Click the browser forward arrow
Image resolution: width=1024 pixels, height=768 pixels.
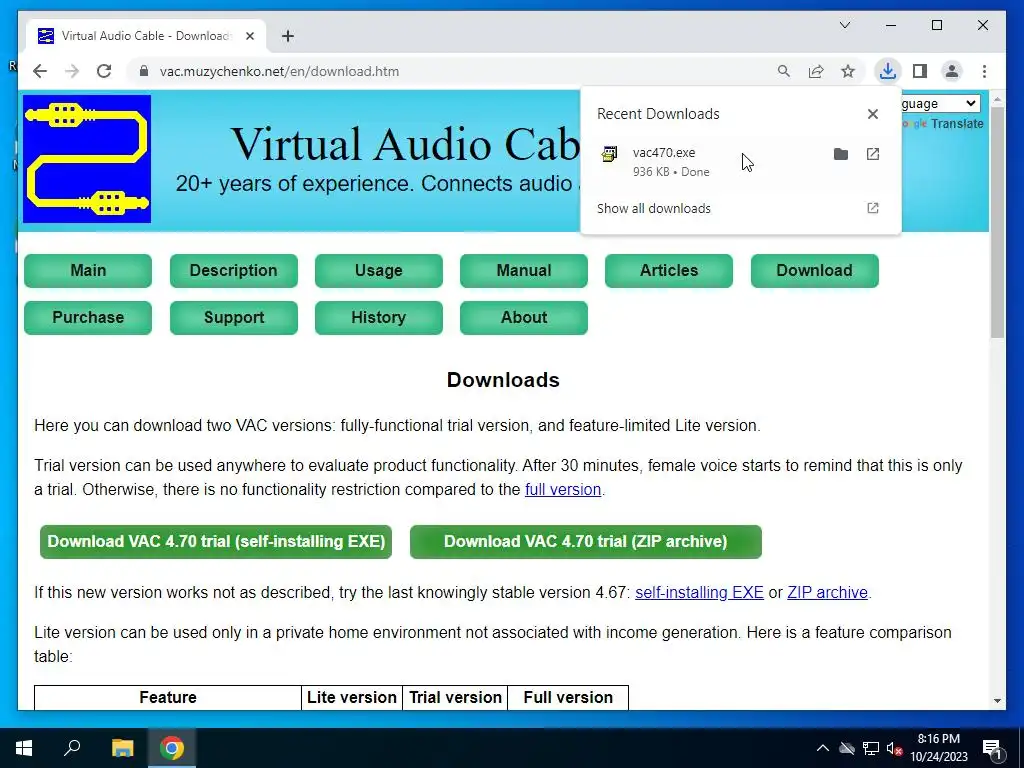point(72,71)
